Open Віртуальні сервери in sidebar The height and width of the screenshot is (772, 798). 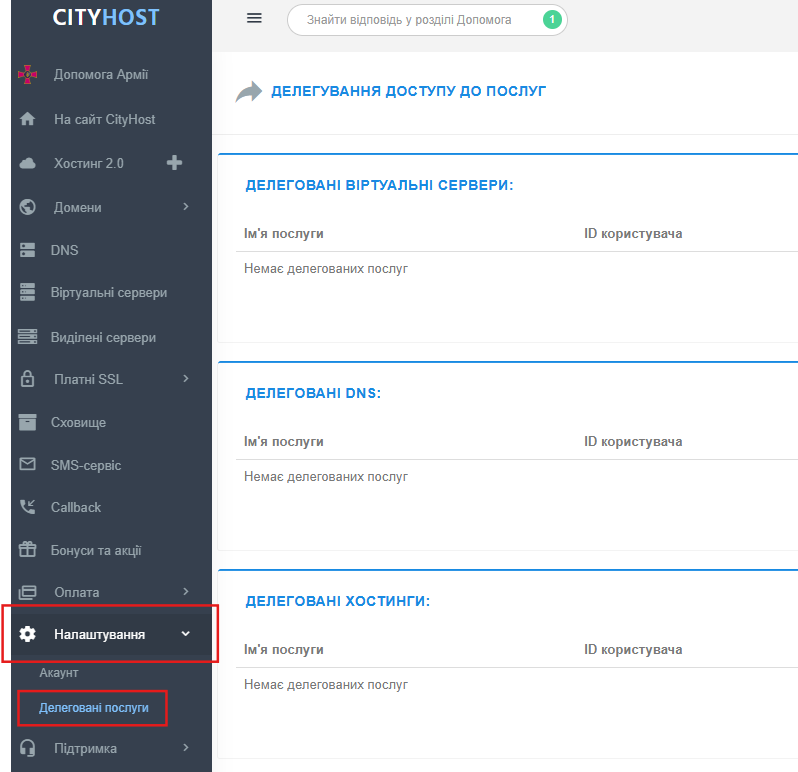[108, 293]
